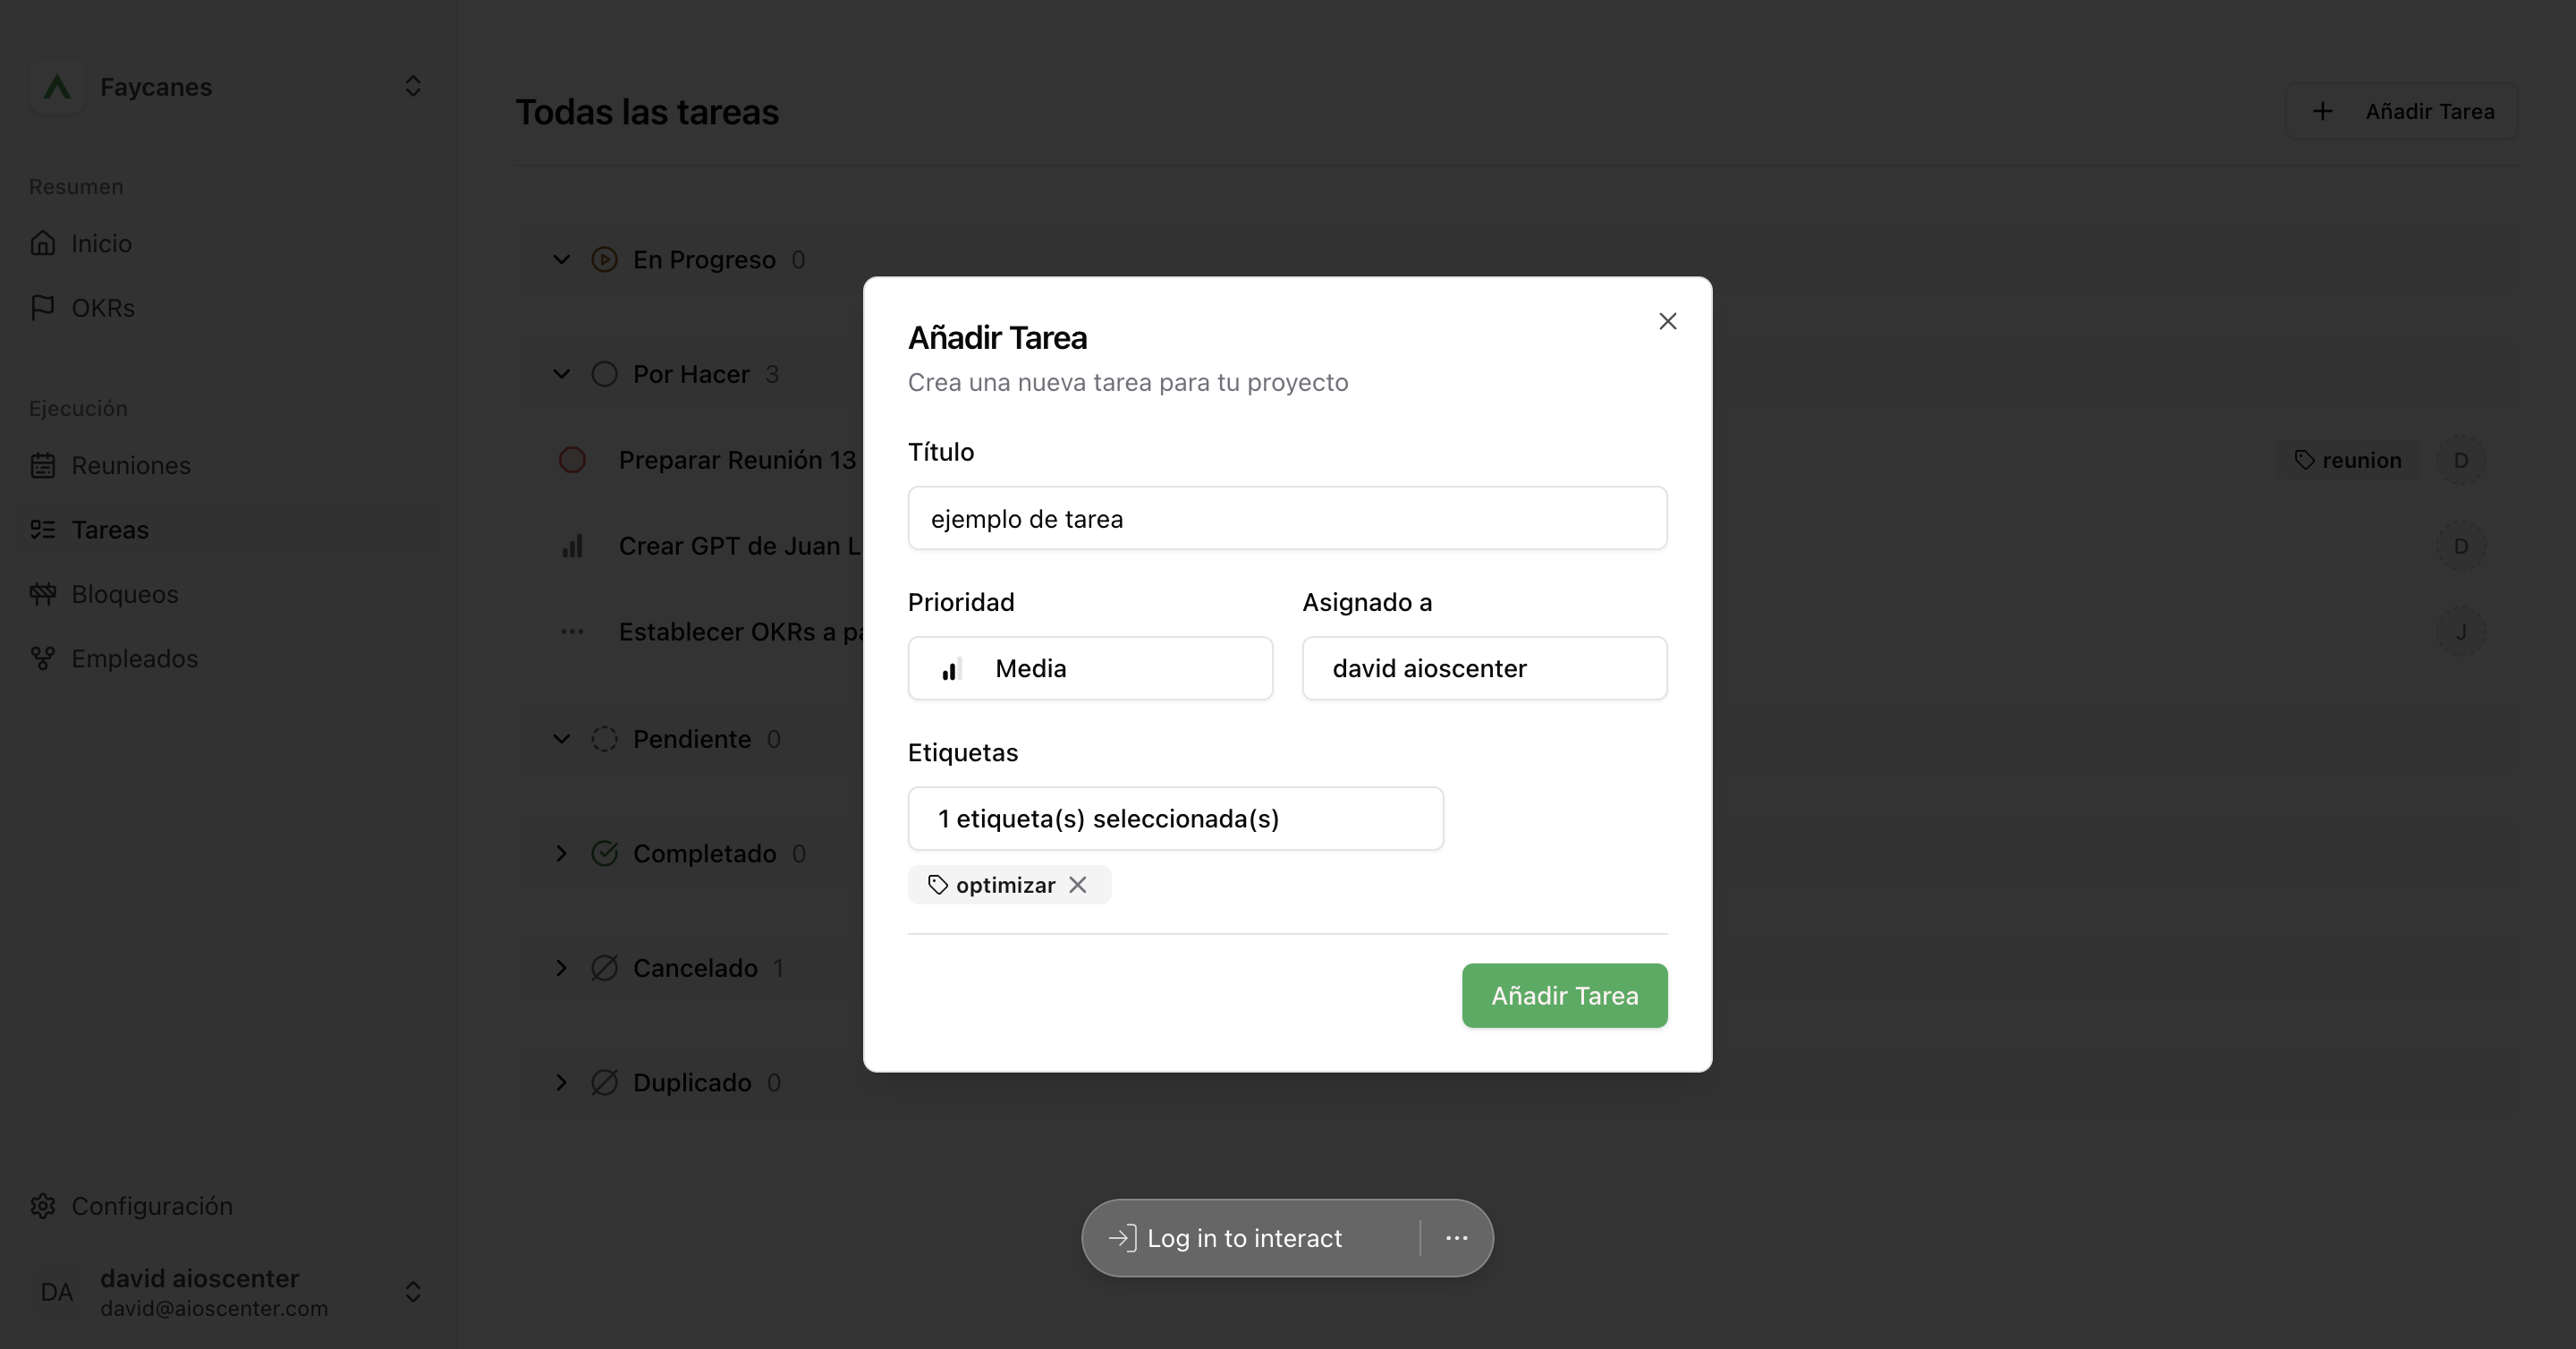Open the david aioscenter user menu
The image size is (2576, 1349).
pos(227,1292)
